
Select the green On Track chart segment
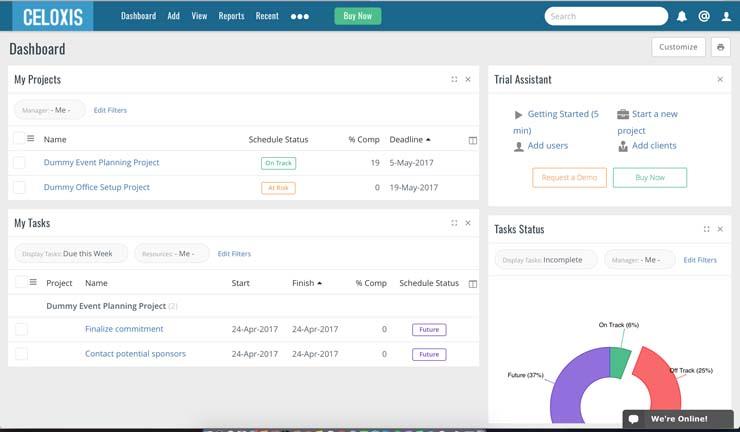point(620,363)
